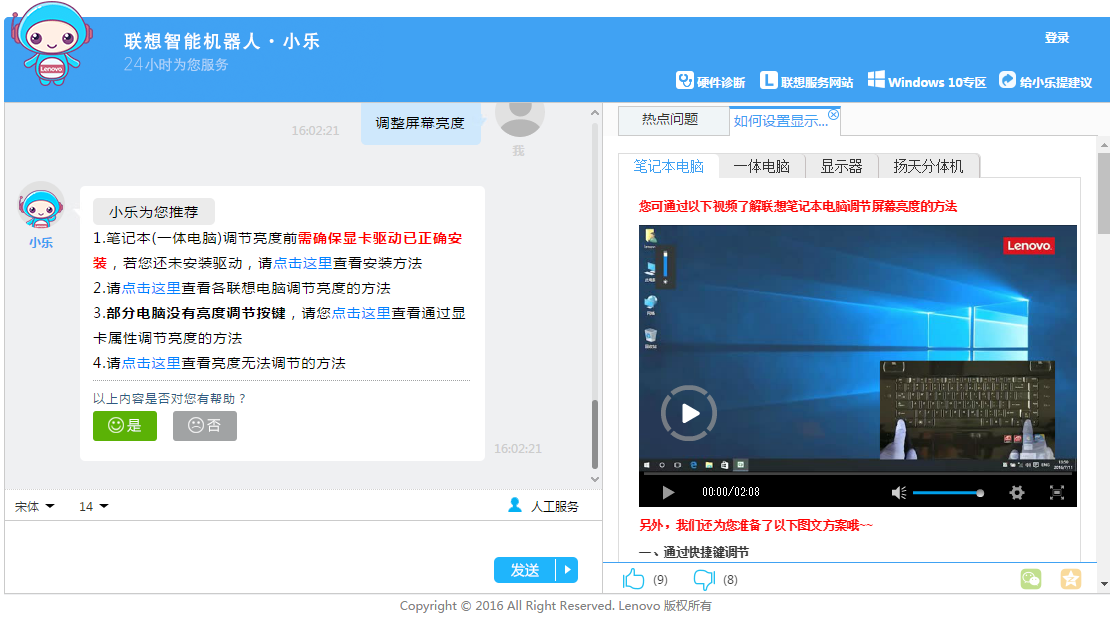This screenshot has height=619, width=1110.
Task: Adjust the video volume slider
Action: (948, 493)
